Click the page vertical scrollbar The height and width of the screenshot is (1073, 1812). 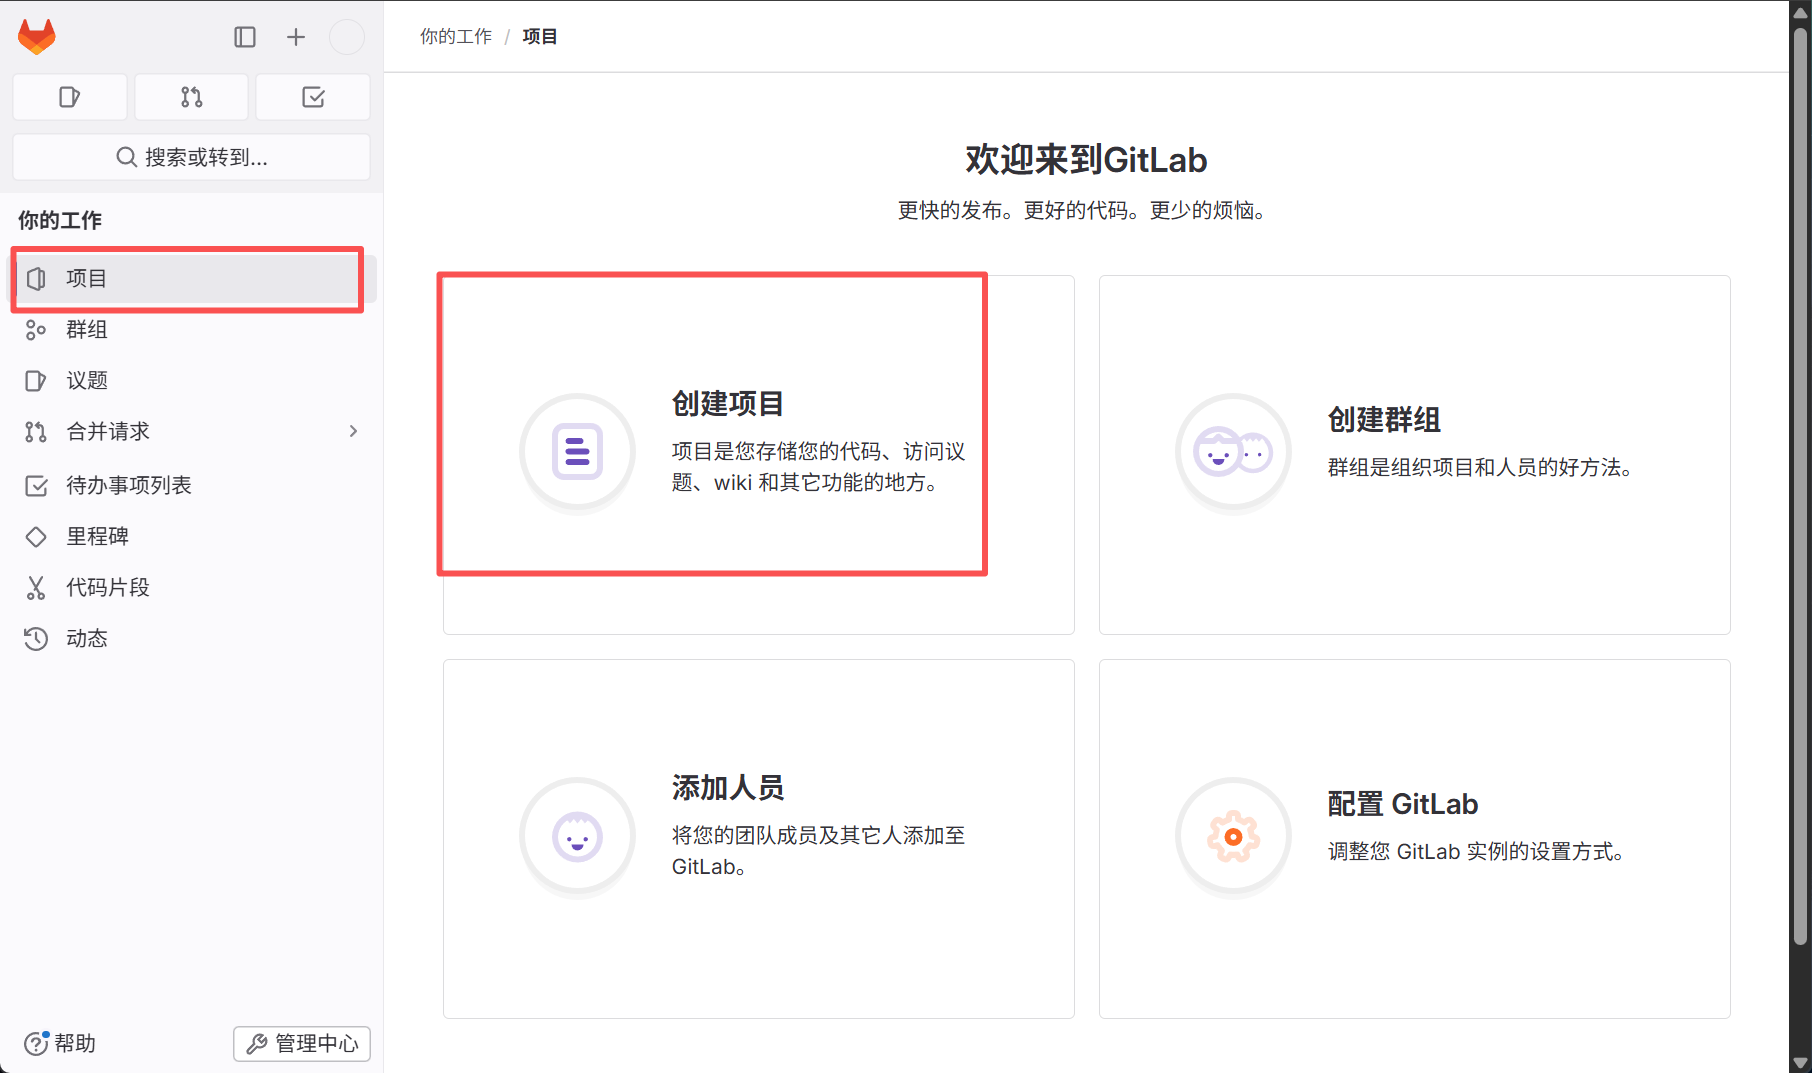tap(1800, 485)
